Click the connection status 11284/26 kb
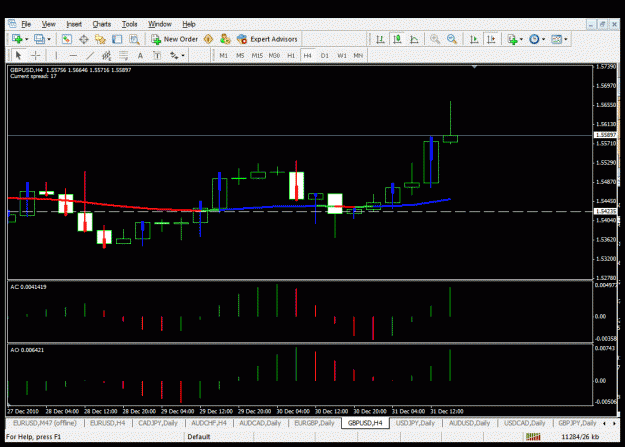 pyautogui.click(x=580, y=437)
